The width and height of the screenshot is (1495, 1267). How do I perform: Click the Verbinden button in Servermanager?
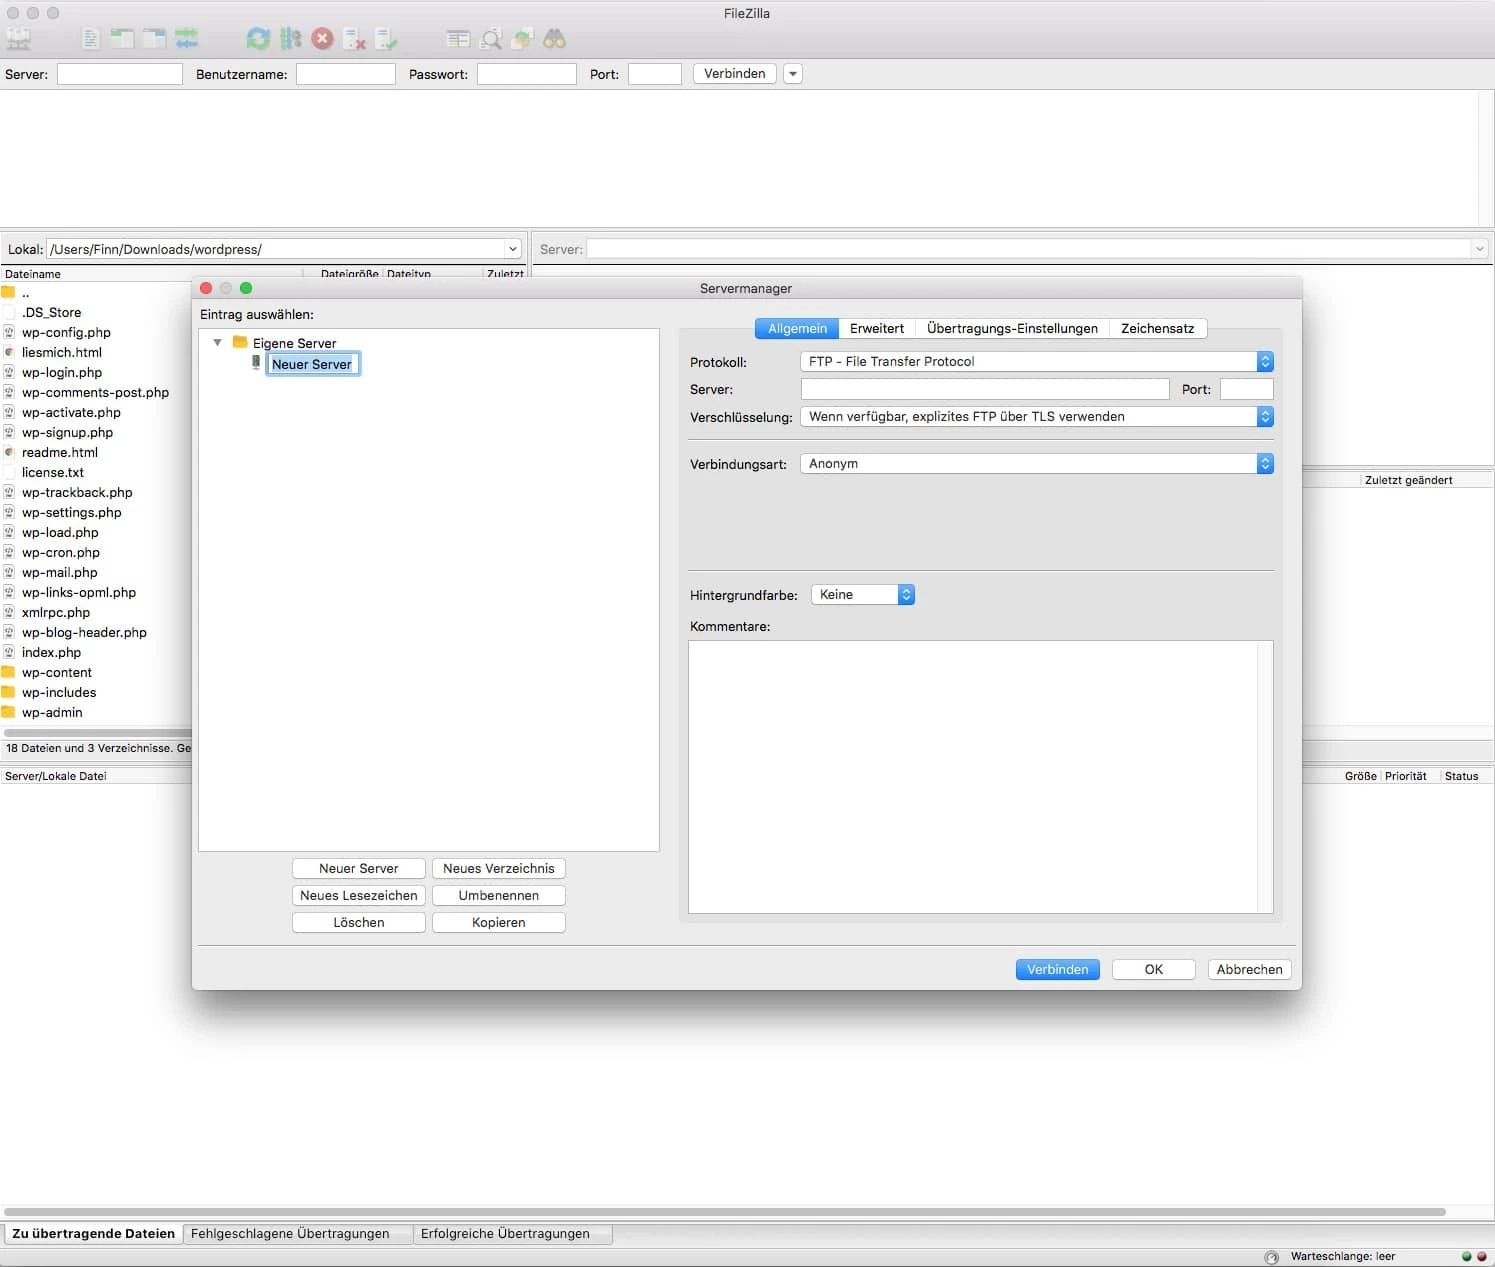pyautogui.click(x=1056, y=969)
